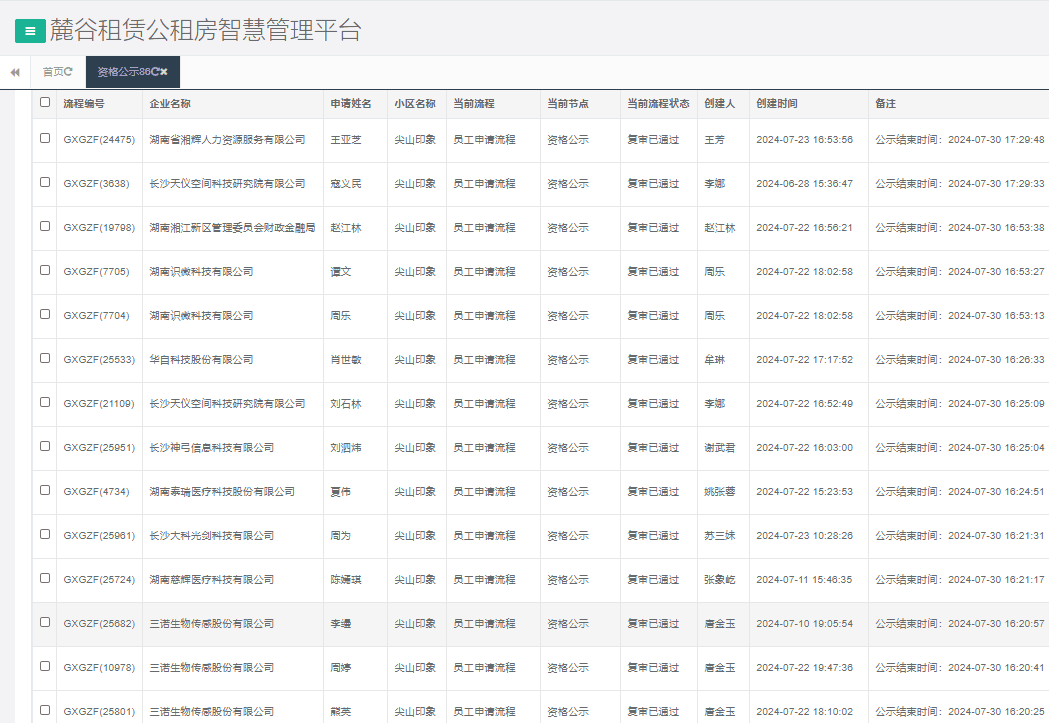Screen dimensions: 1049x723
Task: Check the row checkbox for GXGZF(24475)
Action: click(45, 138)
